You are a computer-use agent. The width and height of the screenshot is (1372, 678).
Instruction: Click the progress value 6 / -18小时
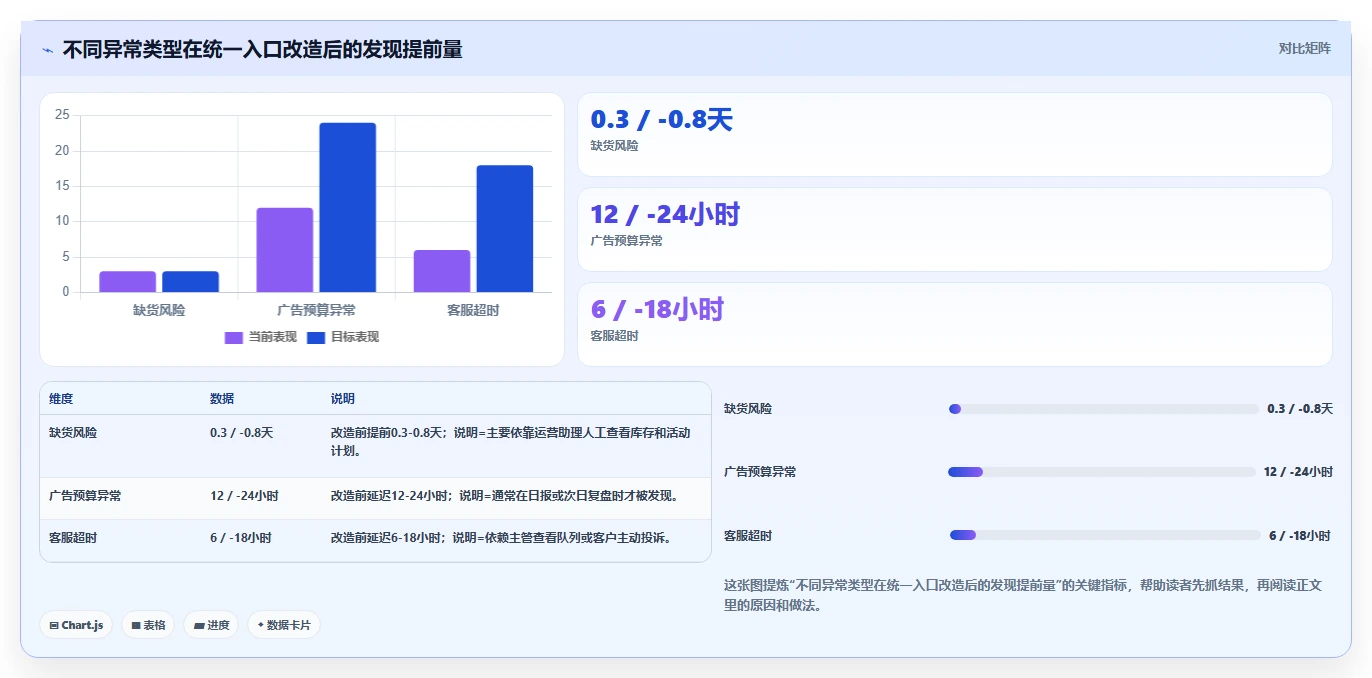pyautogui.click(x=1300, y=536)
